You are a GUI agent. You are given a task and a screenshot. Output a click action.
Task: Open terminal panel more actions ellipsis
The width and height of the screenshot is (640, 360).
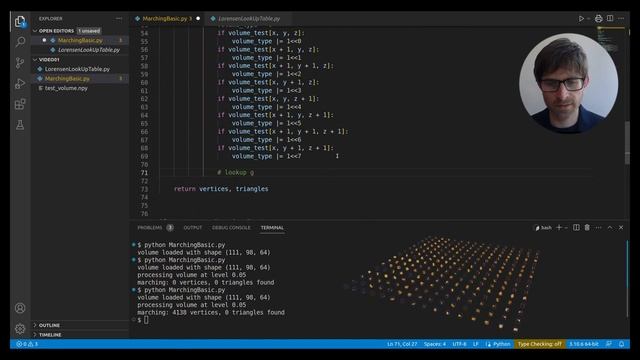point(598,227)
